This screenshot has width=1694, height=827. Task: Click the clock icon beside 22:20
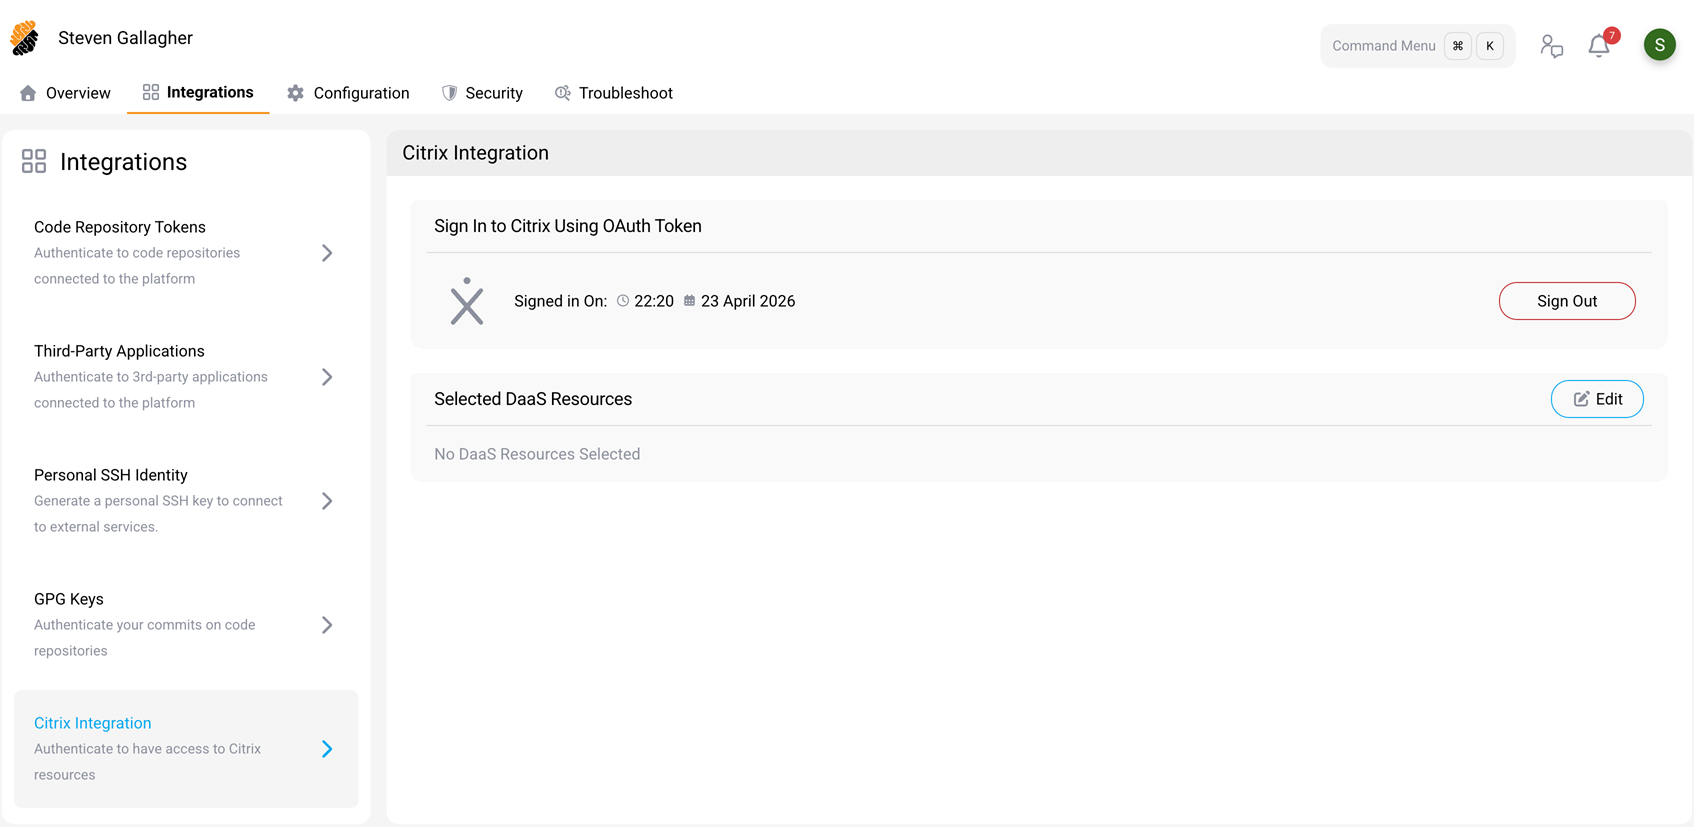coord(623,301)
